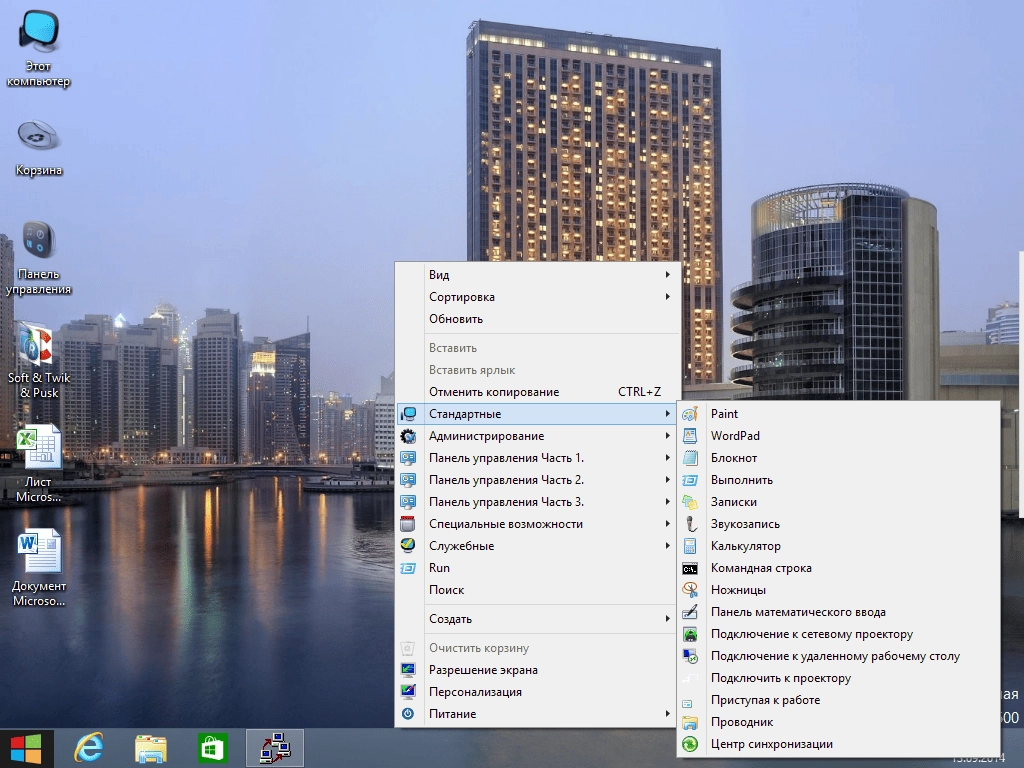
Task: Click the Центр синхронизации label text
Action: click(x=771, y=744)
